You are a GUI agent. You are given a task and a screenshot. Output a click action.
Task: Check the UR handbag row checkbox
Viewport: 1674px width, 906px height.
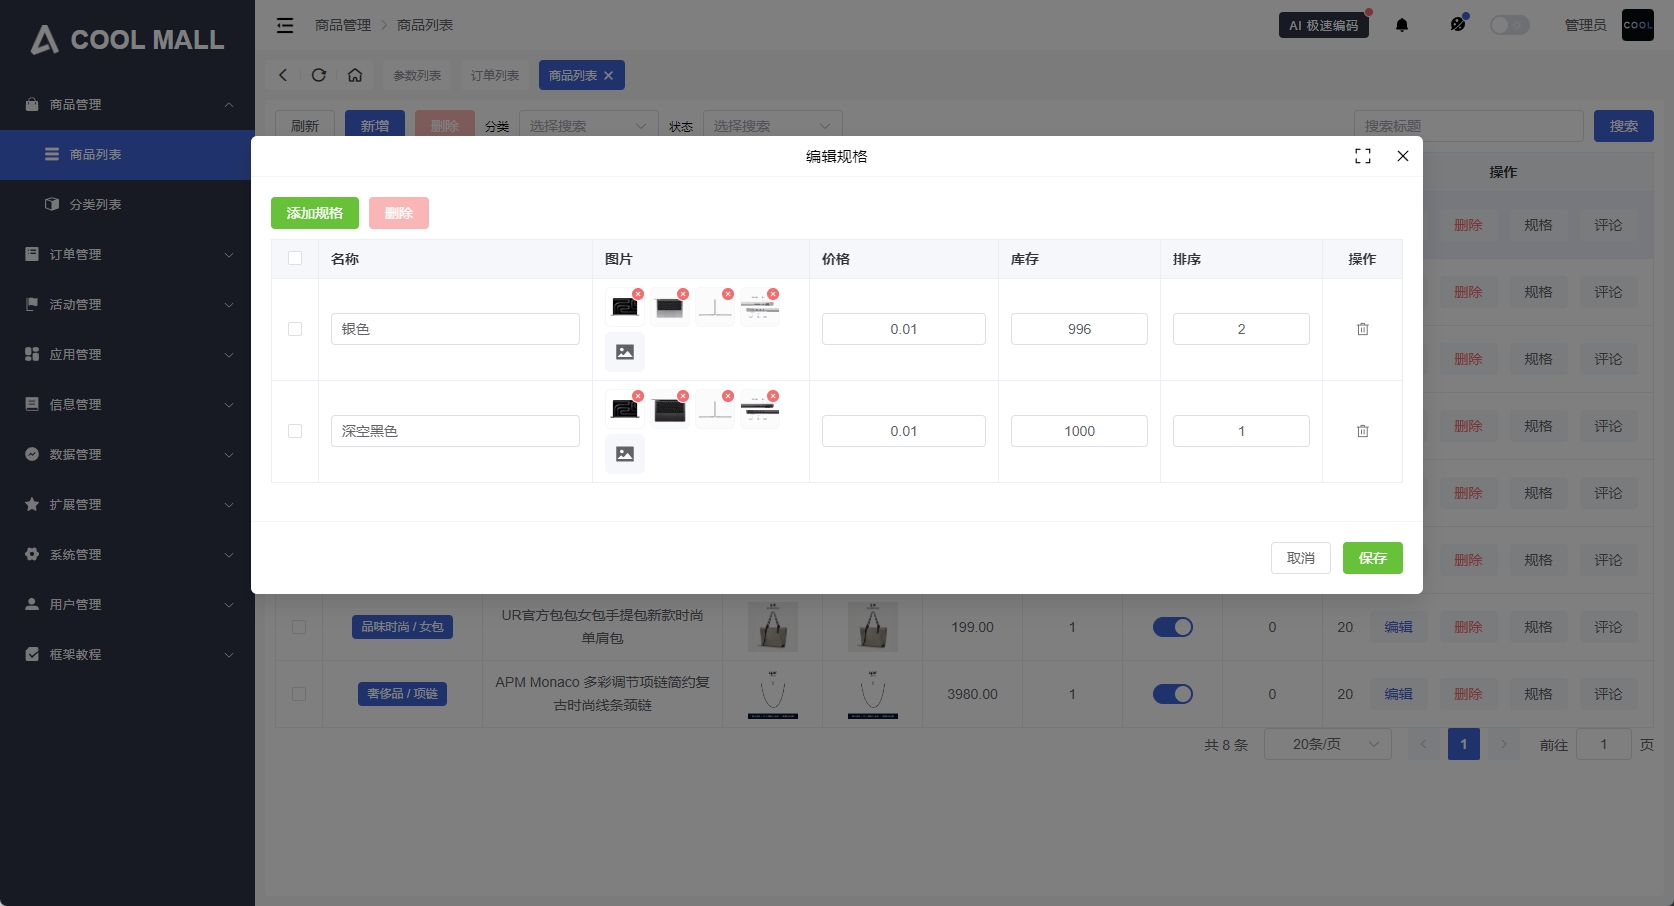(299, 627)
